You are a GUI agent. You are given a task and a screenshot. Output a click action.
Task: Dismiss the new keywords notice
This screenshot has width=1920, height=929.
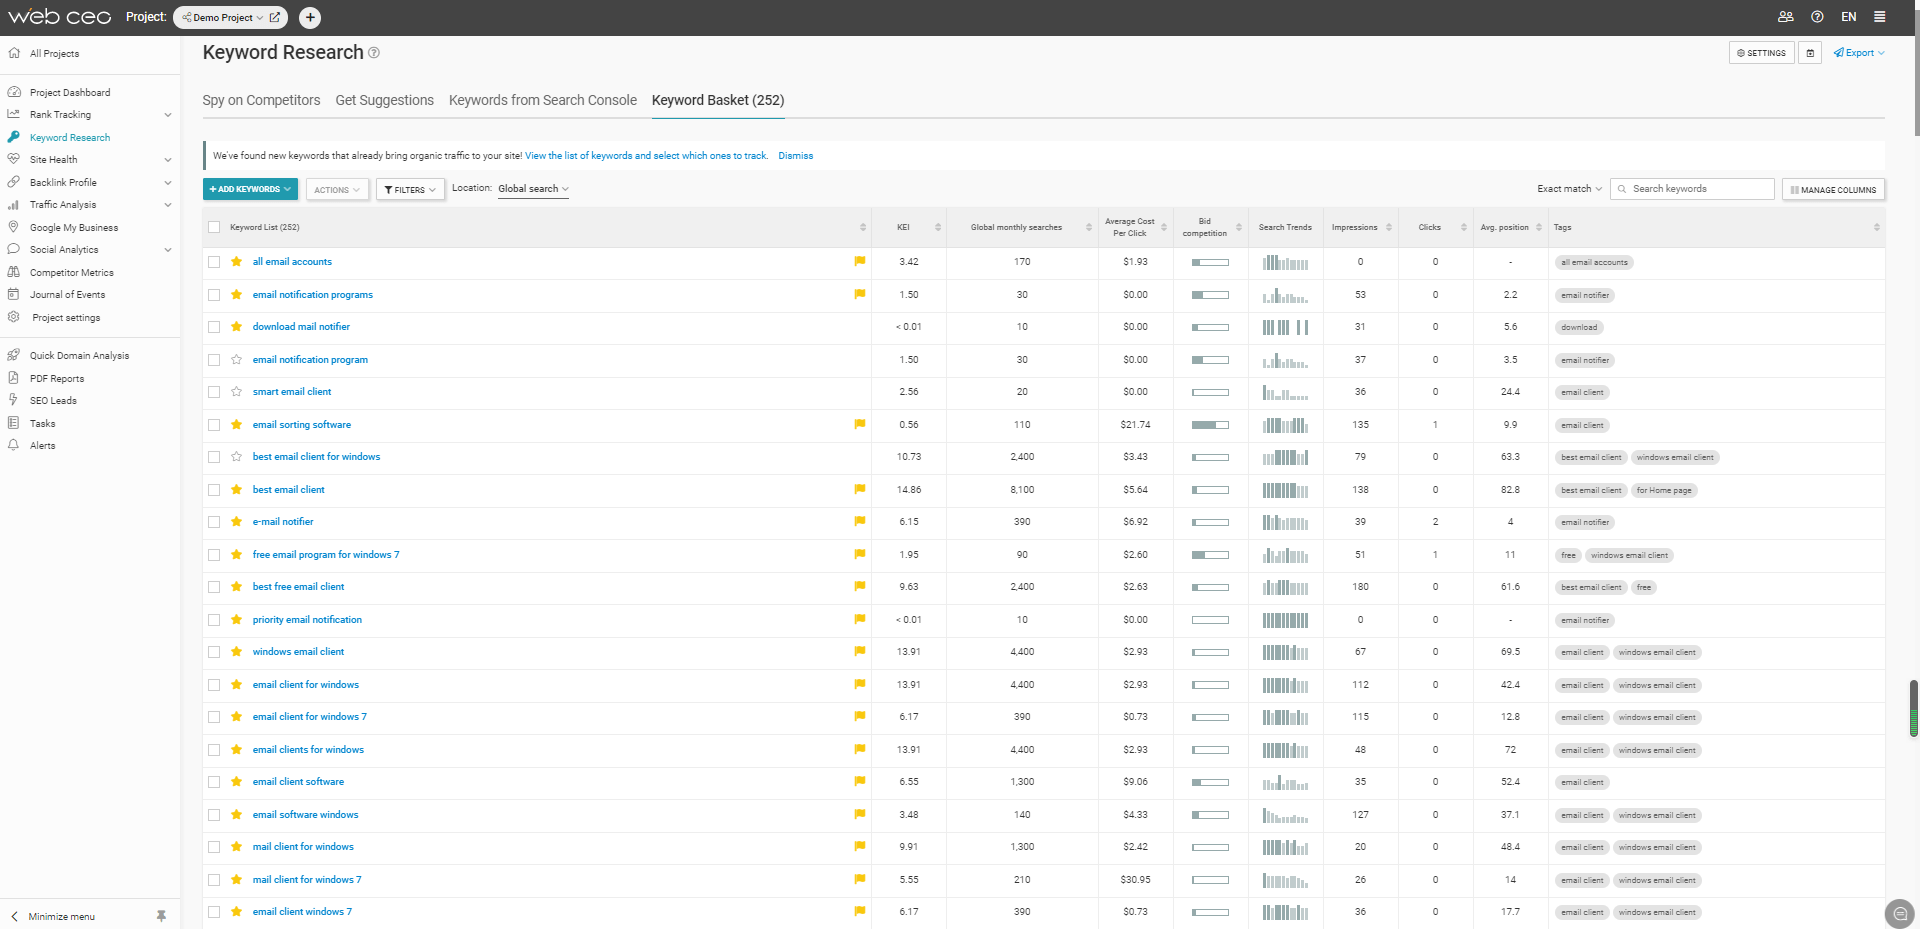coord(795,156)
